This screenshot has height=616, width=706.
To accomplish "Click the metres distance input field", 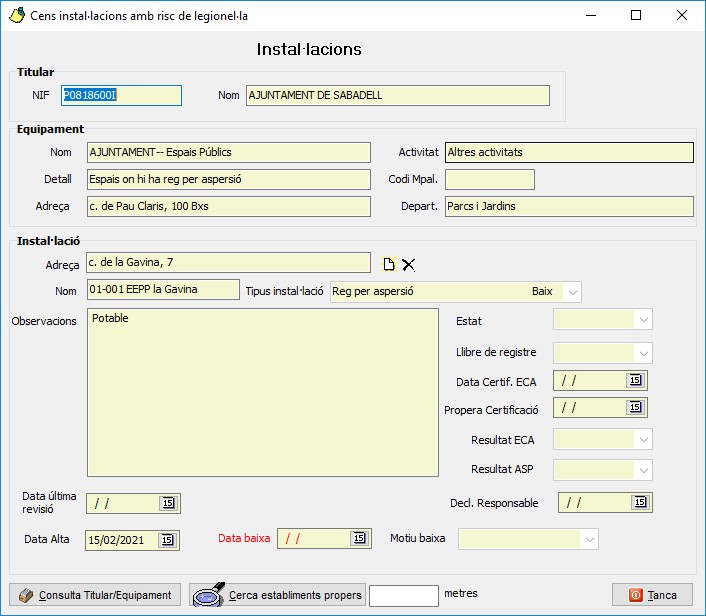I will (403, 595).
